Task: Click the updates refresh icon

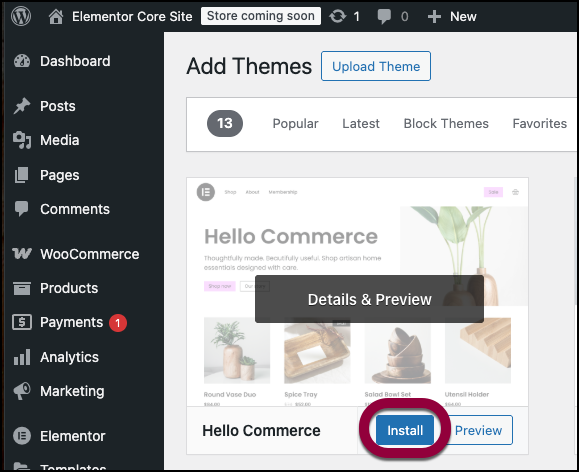Action: coord(338,16)
